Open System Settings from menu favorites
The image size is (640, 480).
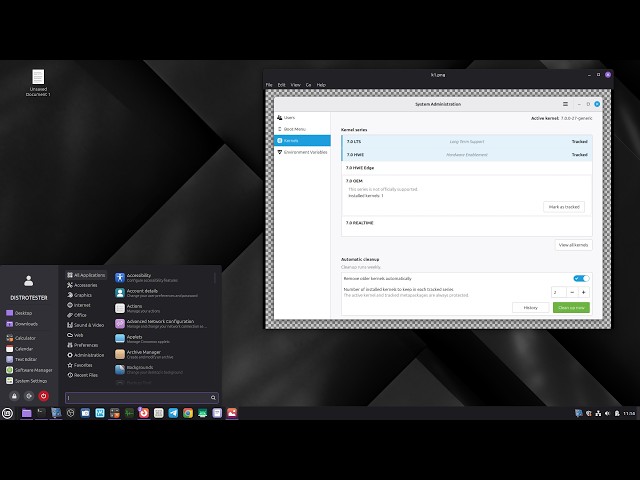[27, 381]
